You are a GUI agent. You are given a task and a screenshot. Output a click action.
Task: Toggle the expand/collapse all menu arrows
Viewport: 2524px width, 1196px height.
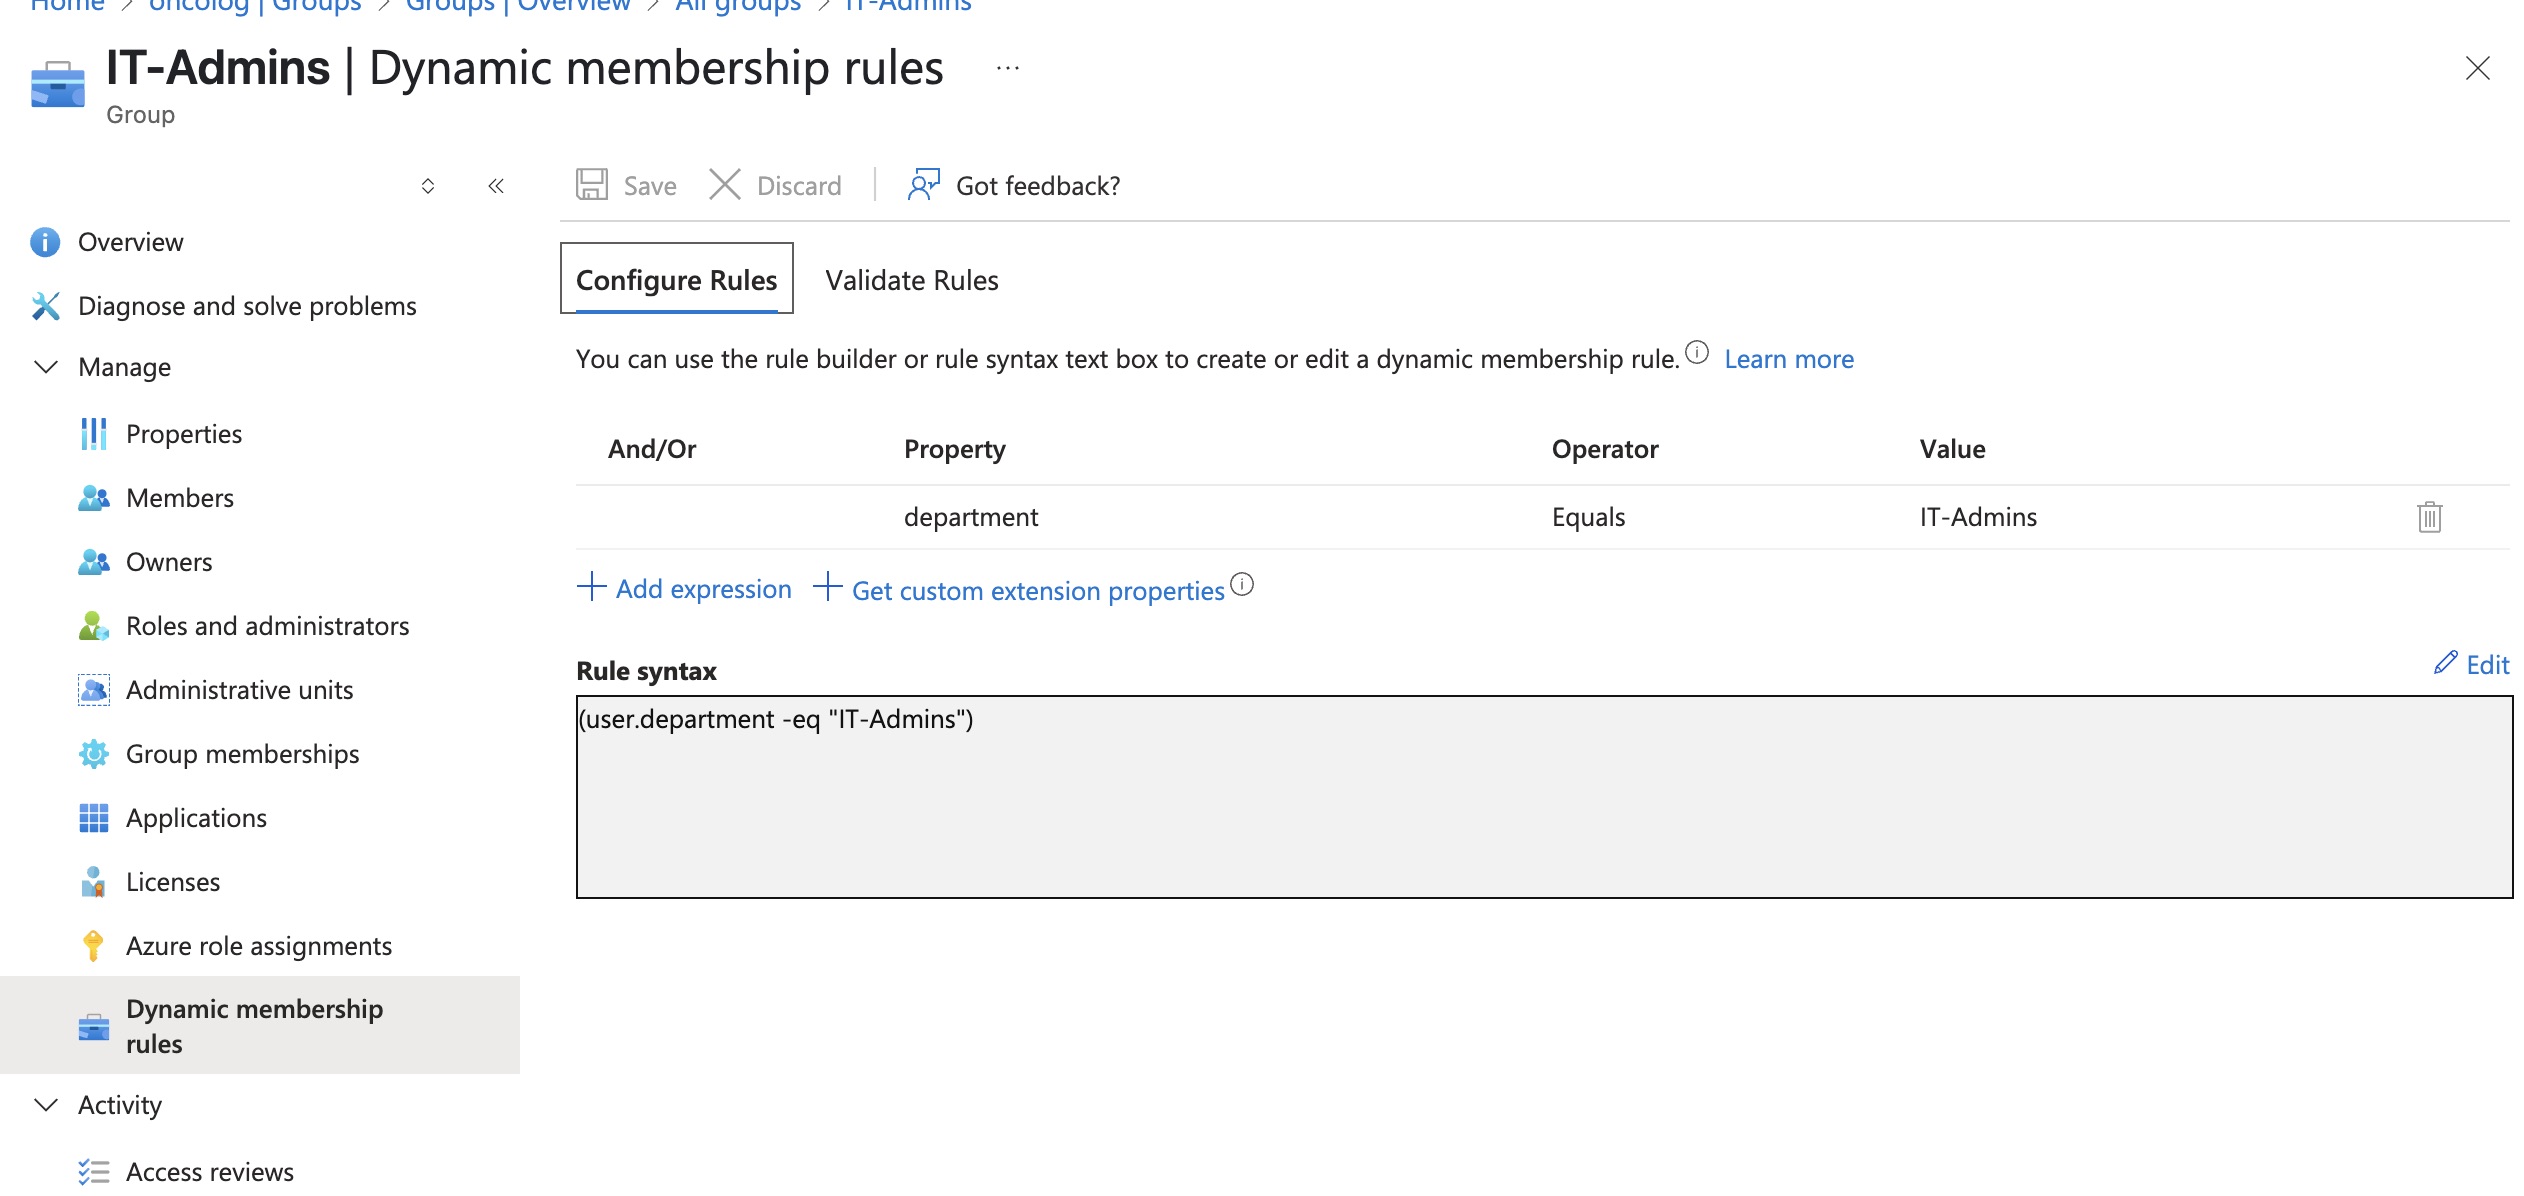point(428,186)
